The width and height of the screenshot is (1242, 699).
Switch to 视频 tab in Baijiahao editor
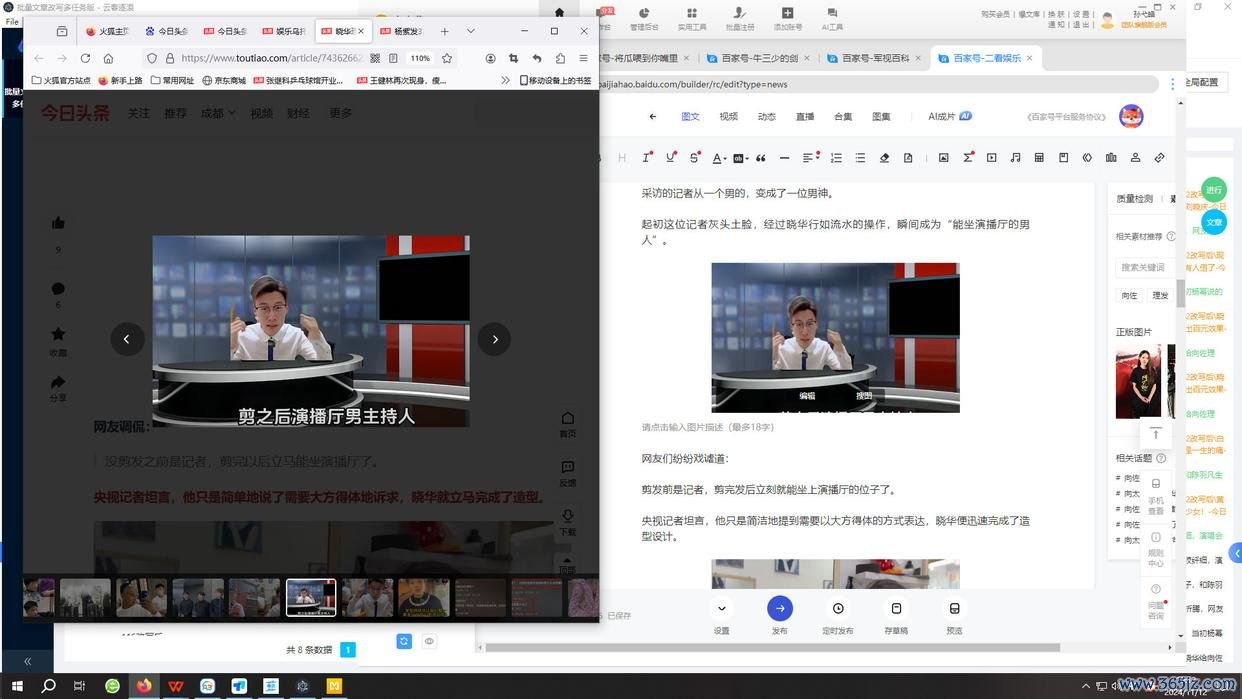click(x=728, y=117)
